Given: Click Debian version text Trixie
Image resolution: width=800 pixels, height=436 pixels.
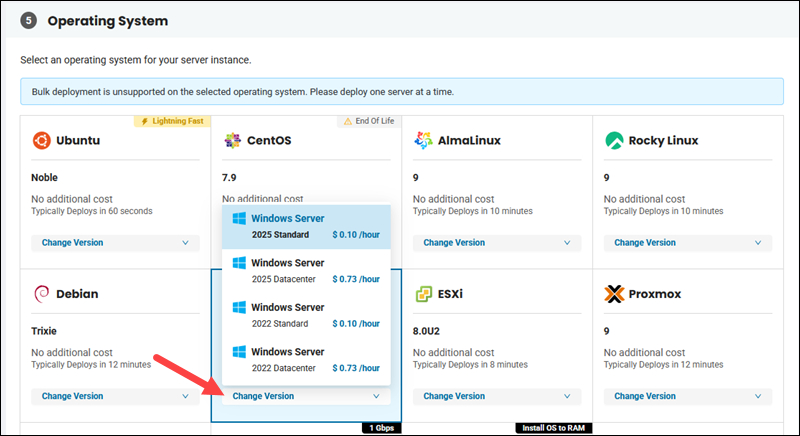Looking at the screenshot, I should 44,331.
